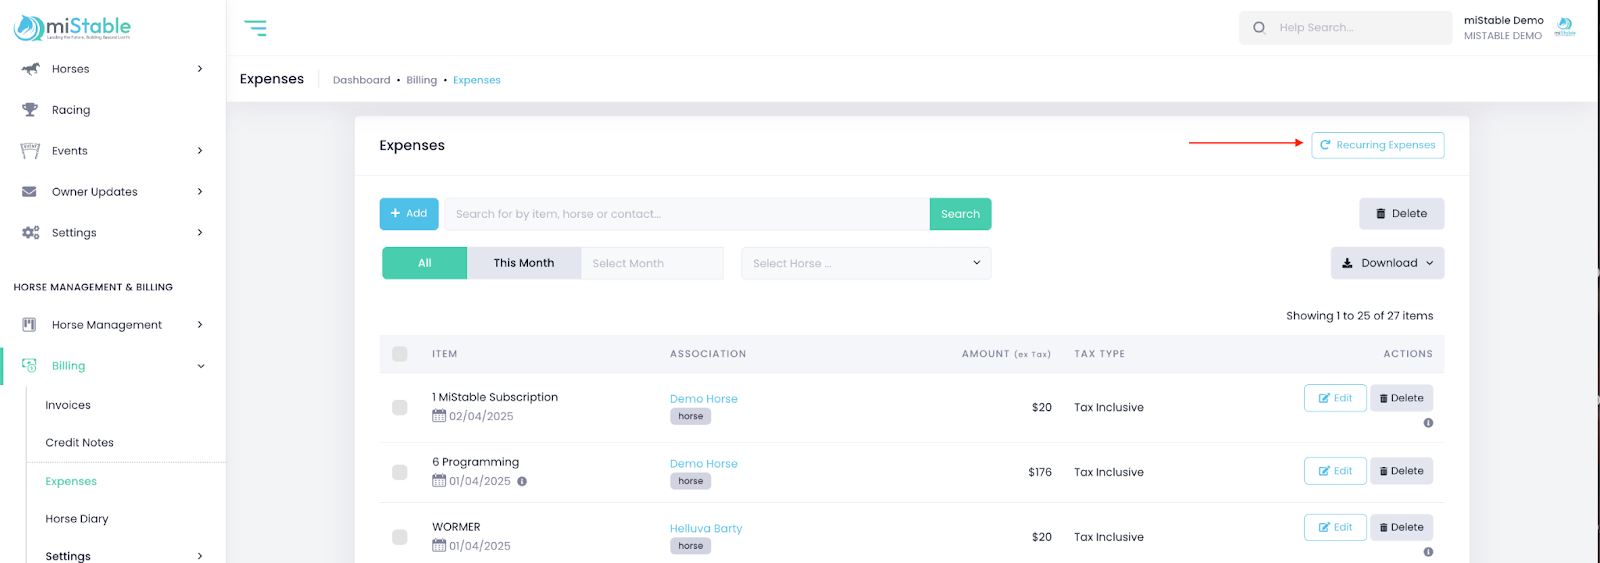Click the miStable logo
The height and width of the screenshot is (563, 1600).
click(72, 28)
